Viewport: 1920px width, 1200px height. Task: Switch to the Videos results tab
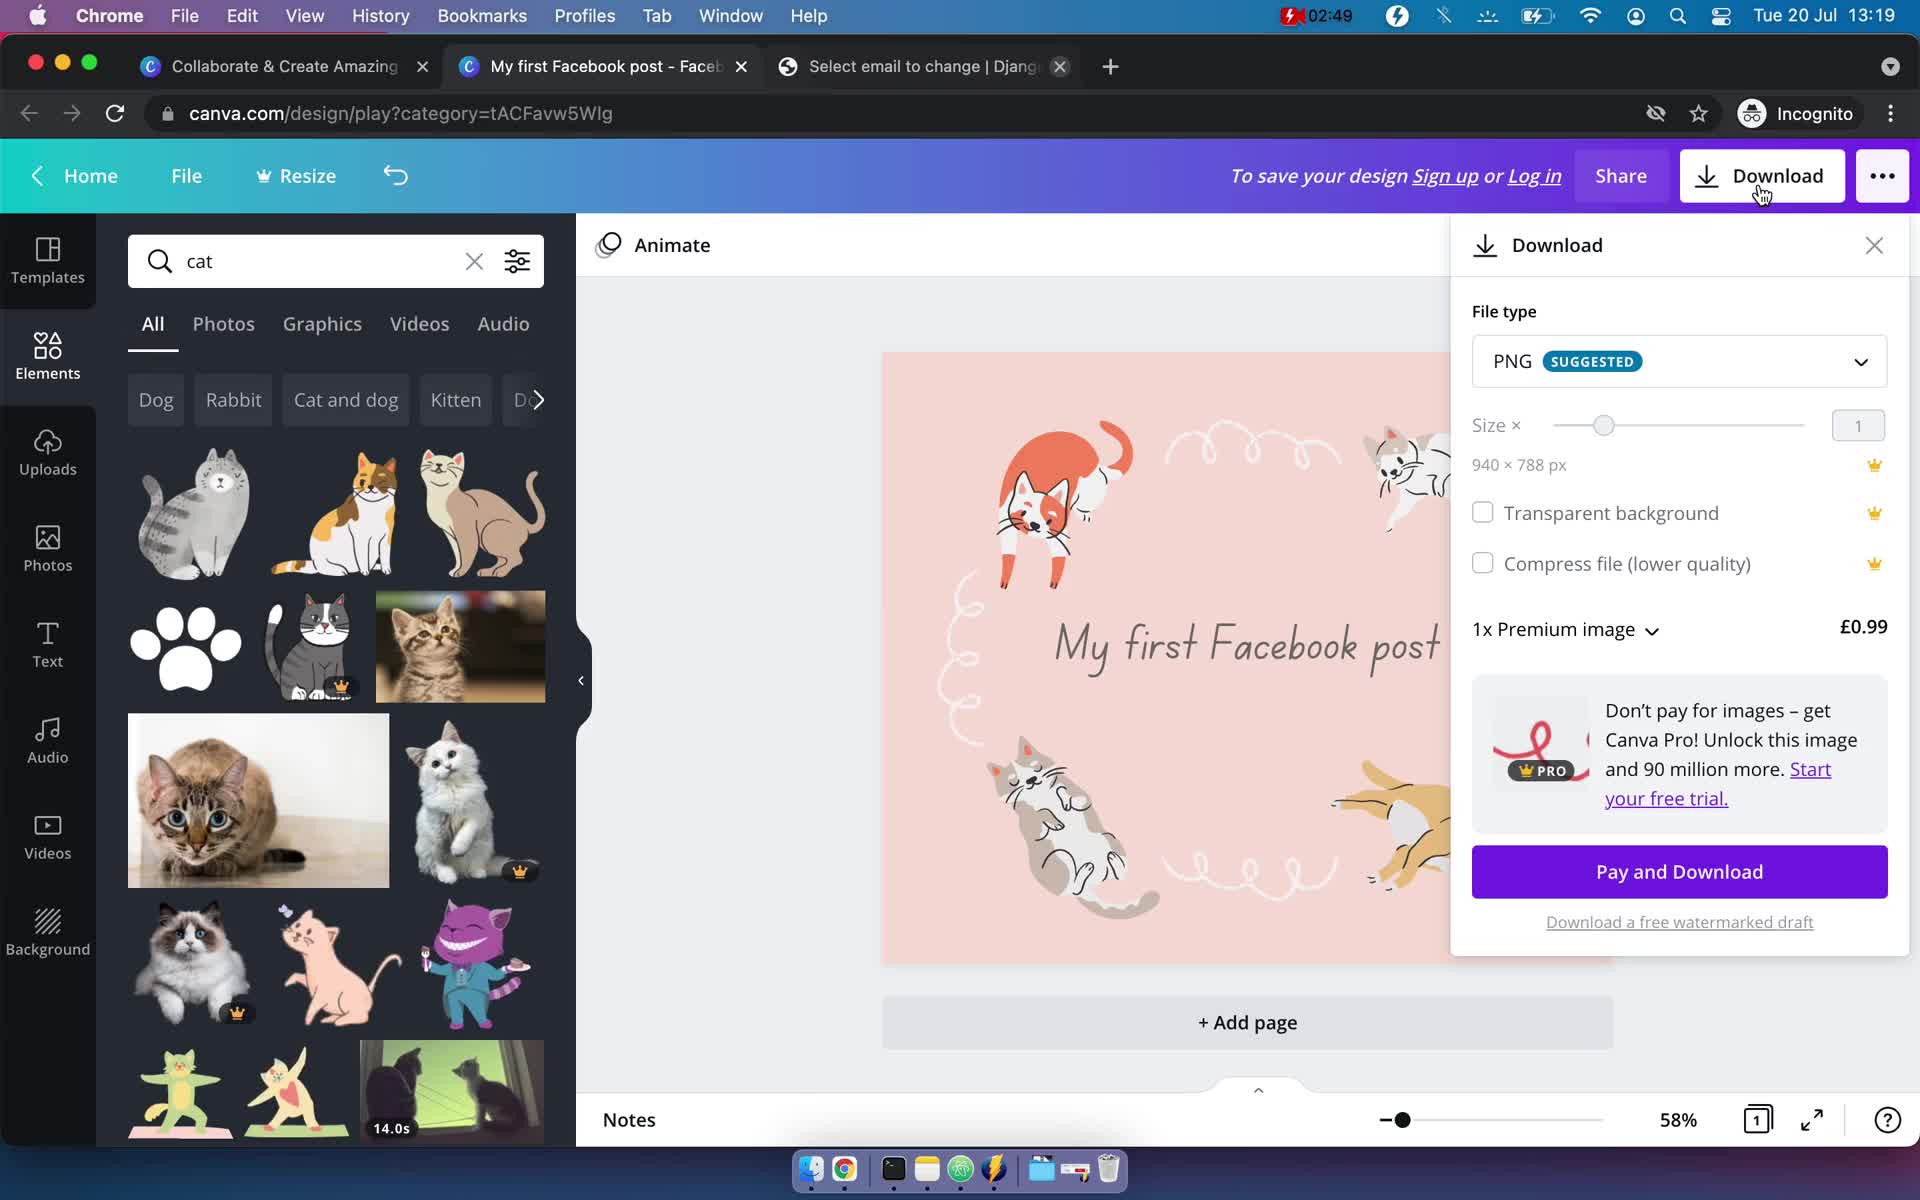coord(419,324)
